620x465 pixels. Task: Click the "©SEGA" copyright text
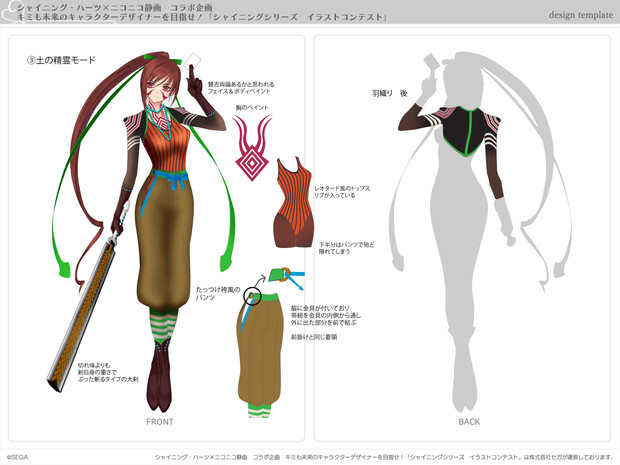(x=17, y=457)
